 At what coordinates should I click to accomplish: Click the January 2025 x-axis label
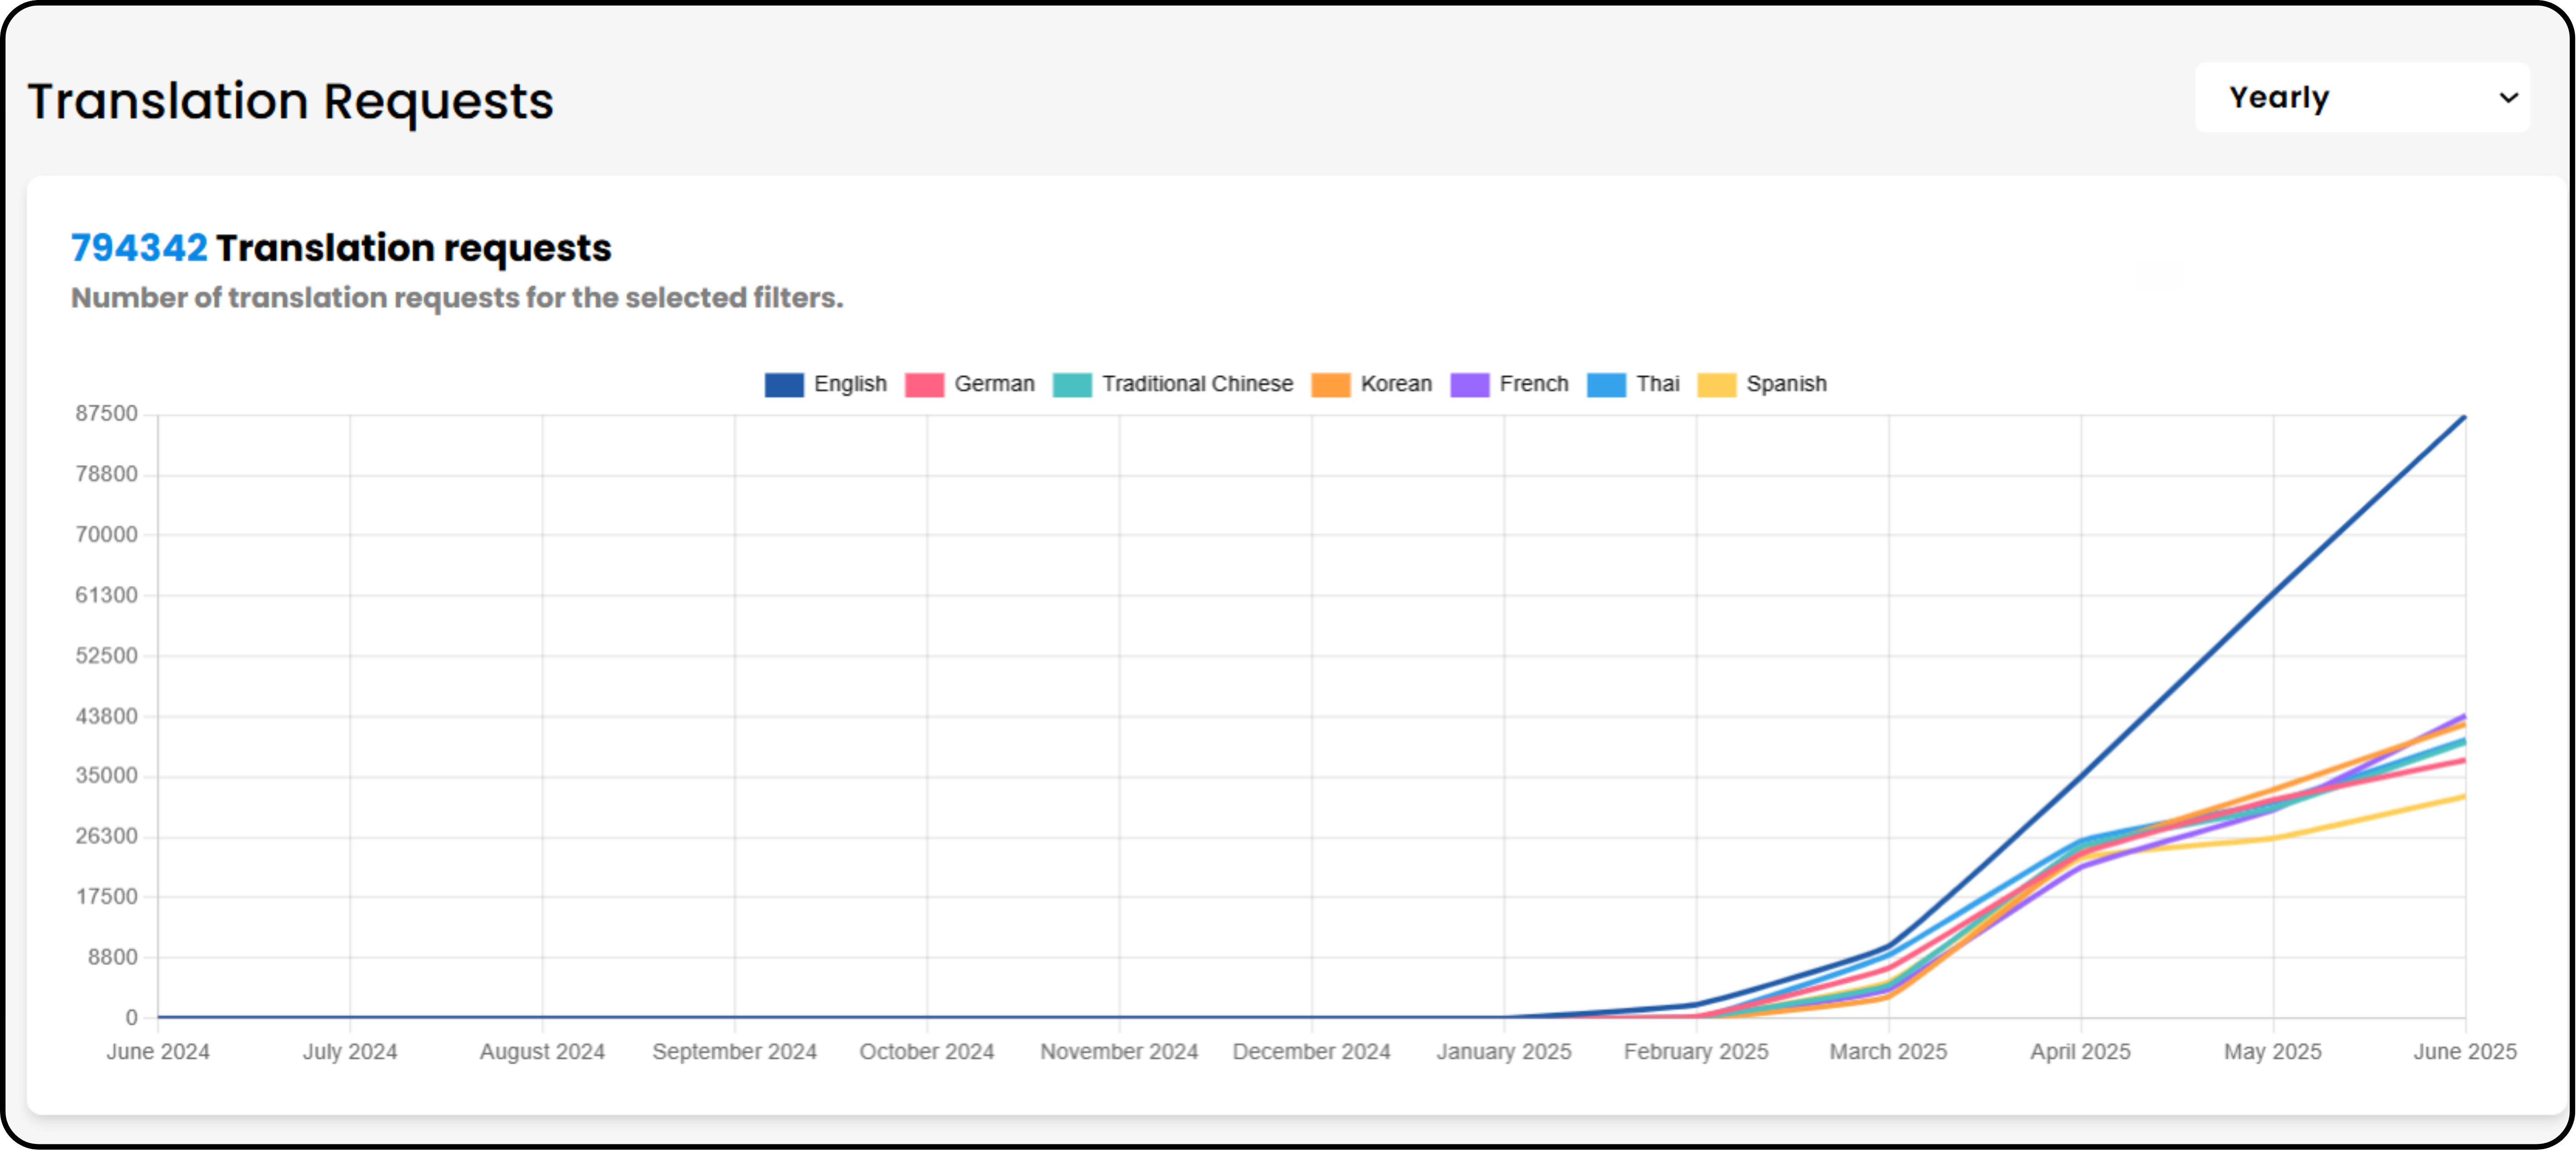1504,1051
